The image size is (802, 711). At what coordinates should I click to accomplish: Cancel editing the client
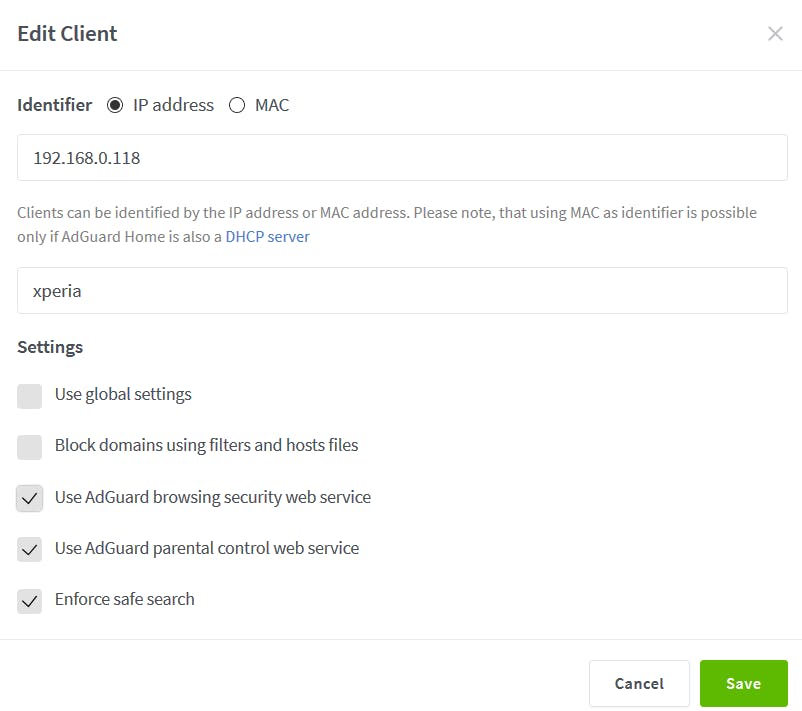[639, 684]
